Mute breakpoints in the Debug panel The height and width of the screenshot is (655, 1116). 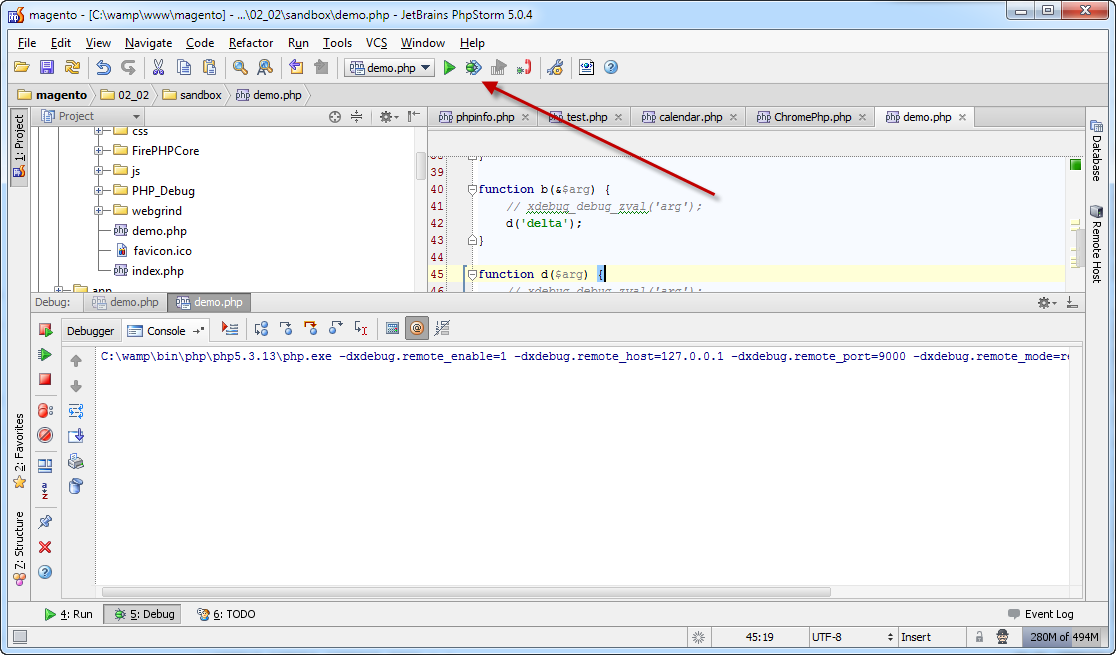click(x=45, y=435)
